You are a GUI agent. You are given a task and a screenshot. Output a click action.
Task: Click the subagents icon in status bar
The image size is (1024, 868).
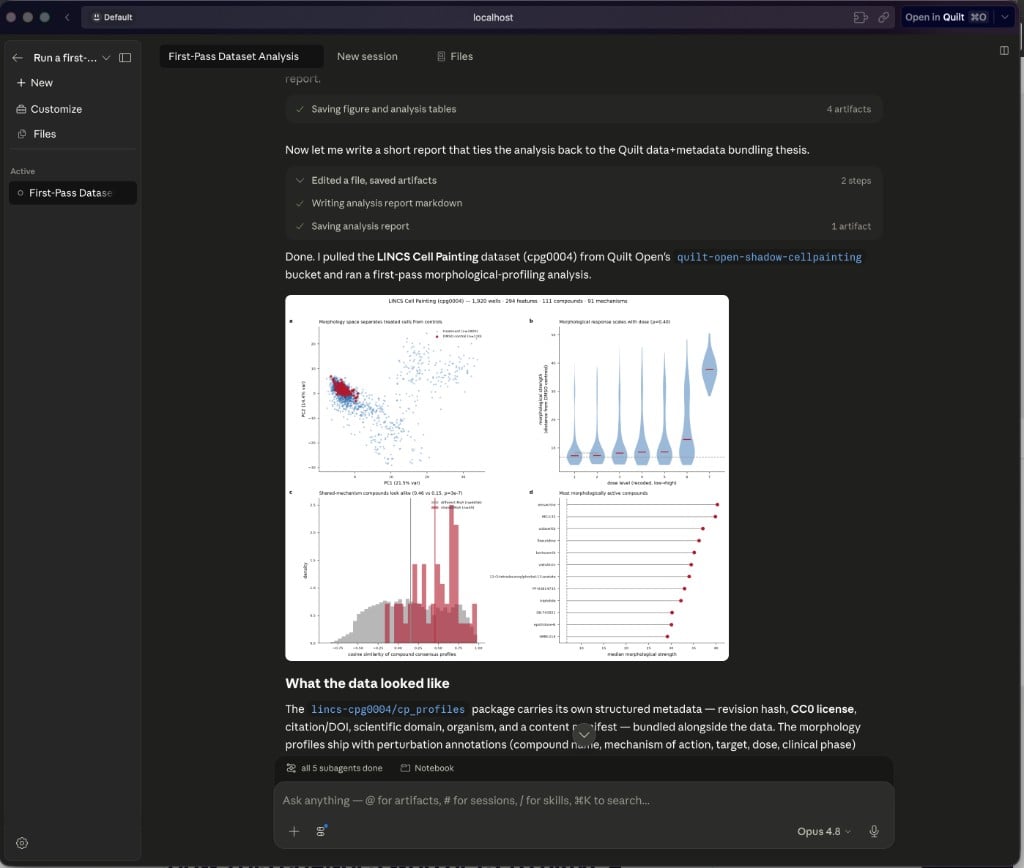[291, 768]
